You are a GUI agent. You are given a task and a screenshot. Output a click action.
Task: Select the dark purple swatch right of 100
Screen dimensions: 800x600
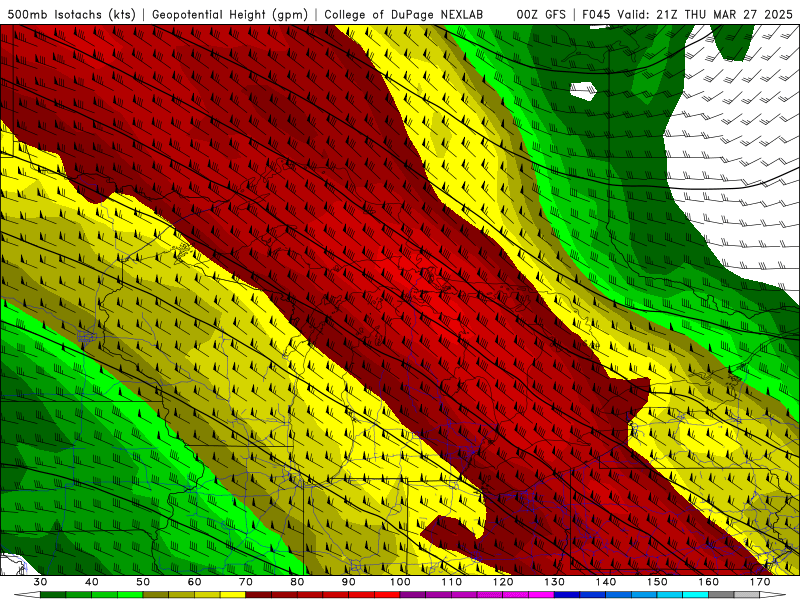(x=413, y=595)
